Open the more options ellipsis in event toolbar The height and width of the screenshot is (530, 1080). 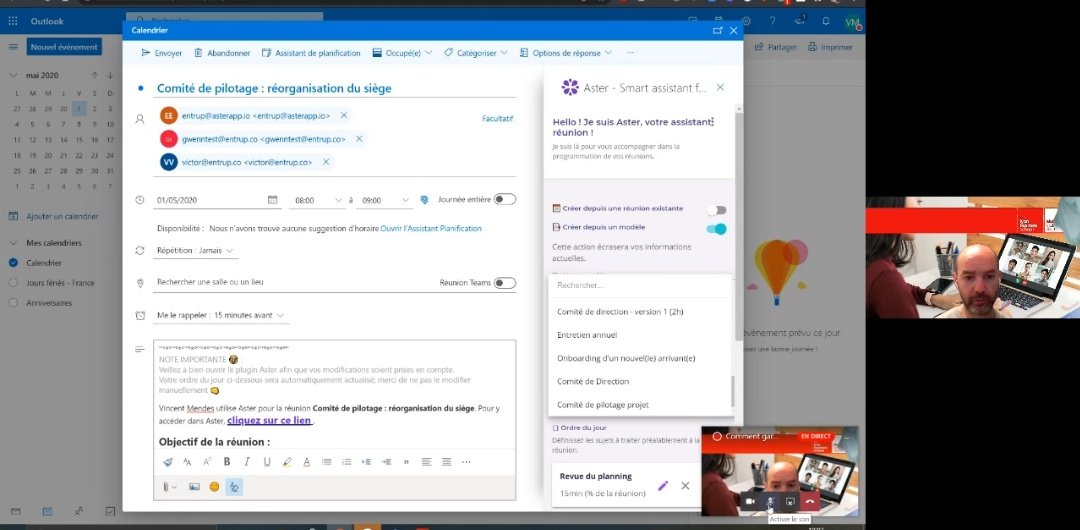point(630,53)
